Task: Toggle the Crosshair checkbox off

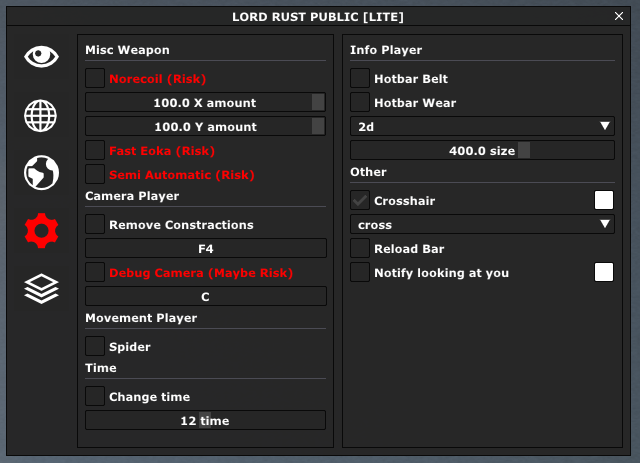Action: point(360,200)
